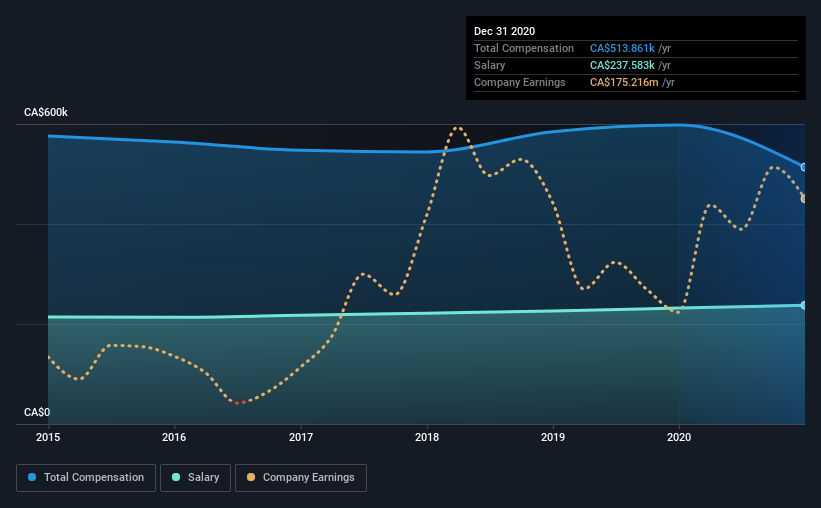This screenshot has height=508, width=821.
Task: Click the red low point on earnings line
Action: click(x=239, y=403)
